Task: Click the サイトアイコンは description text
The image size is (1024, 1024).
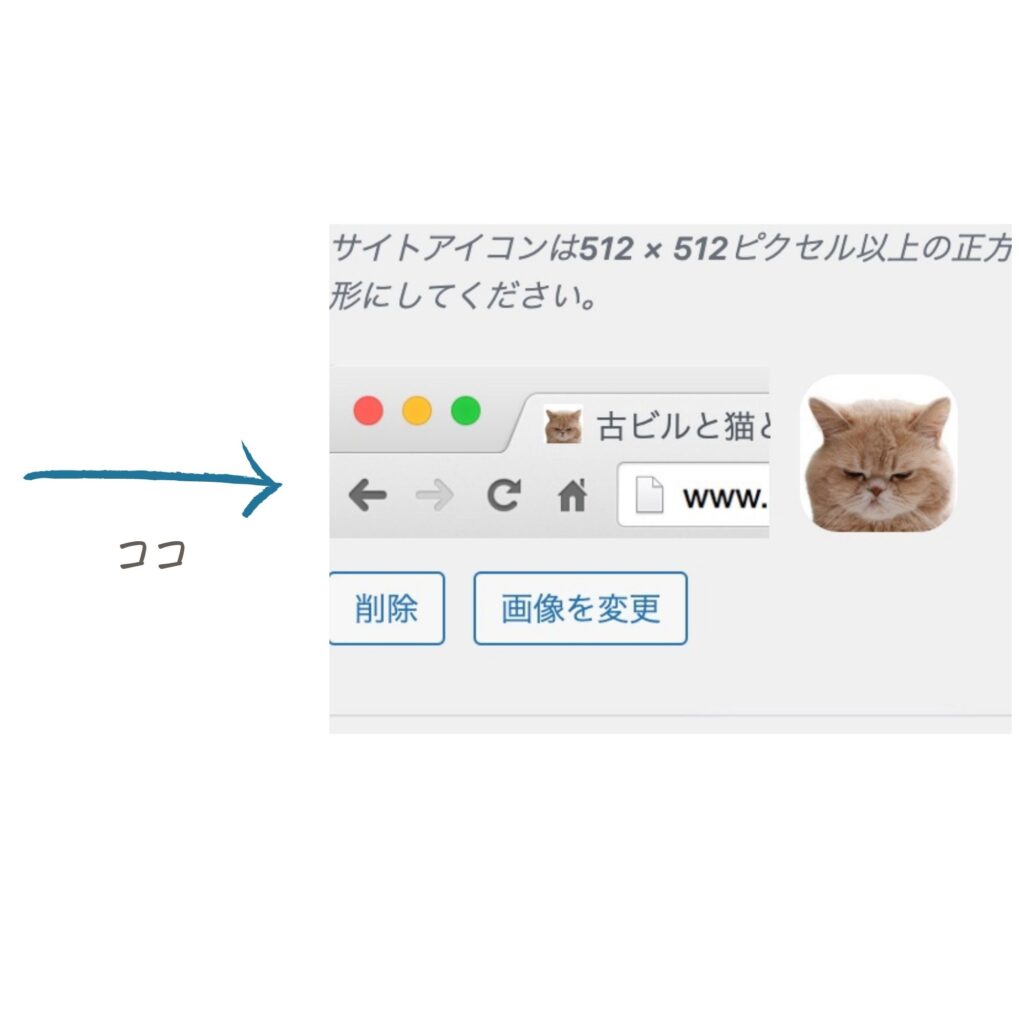Action: tap(455, 249)
